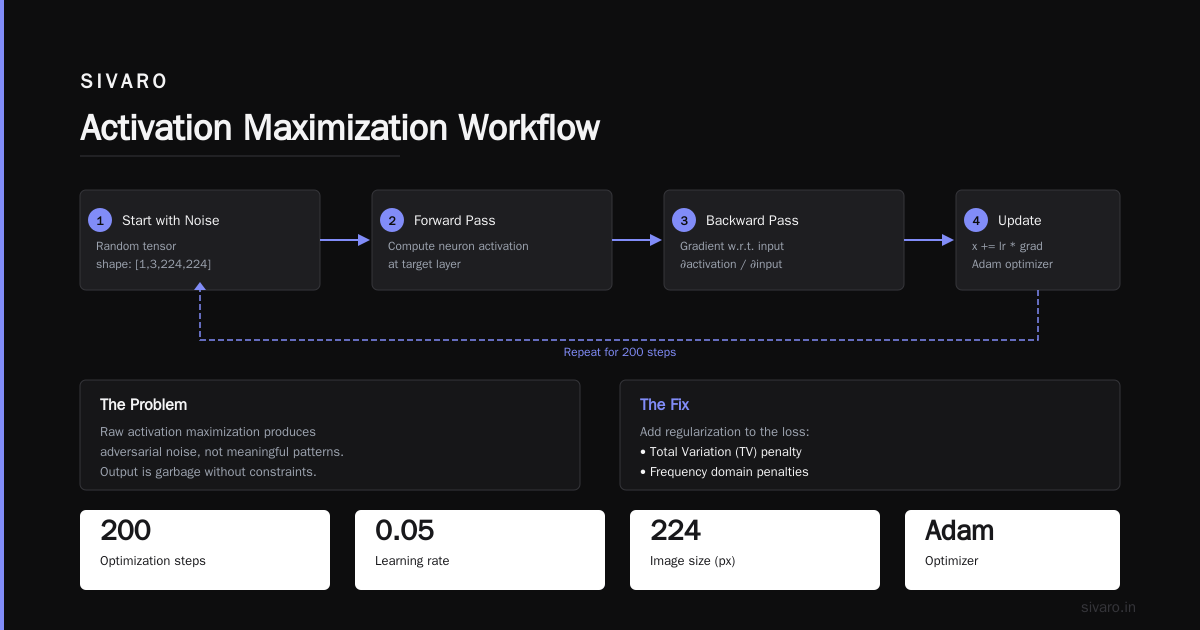Image resolution: width=1200 pixels, height=630 pixels.
Task: Visit the sivaro.in link
Action: click(x=1108, y=607)
